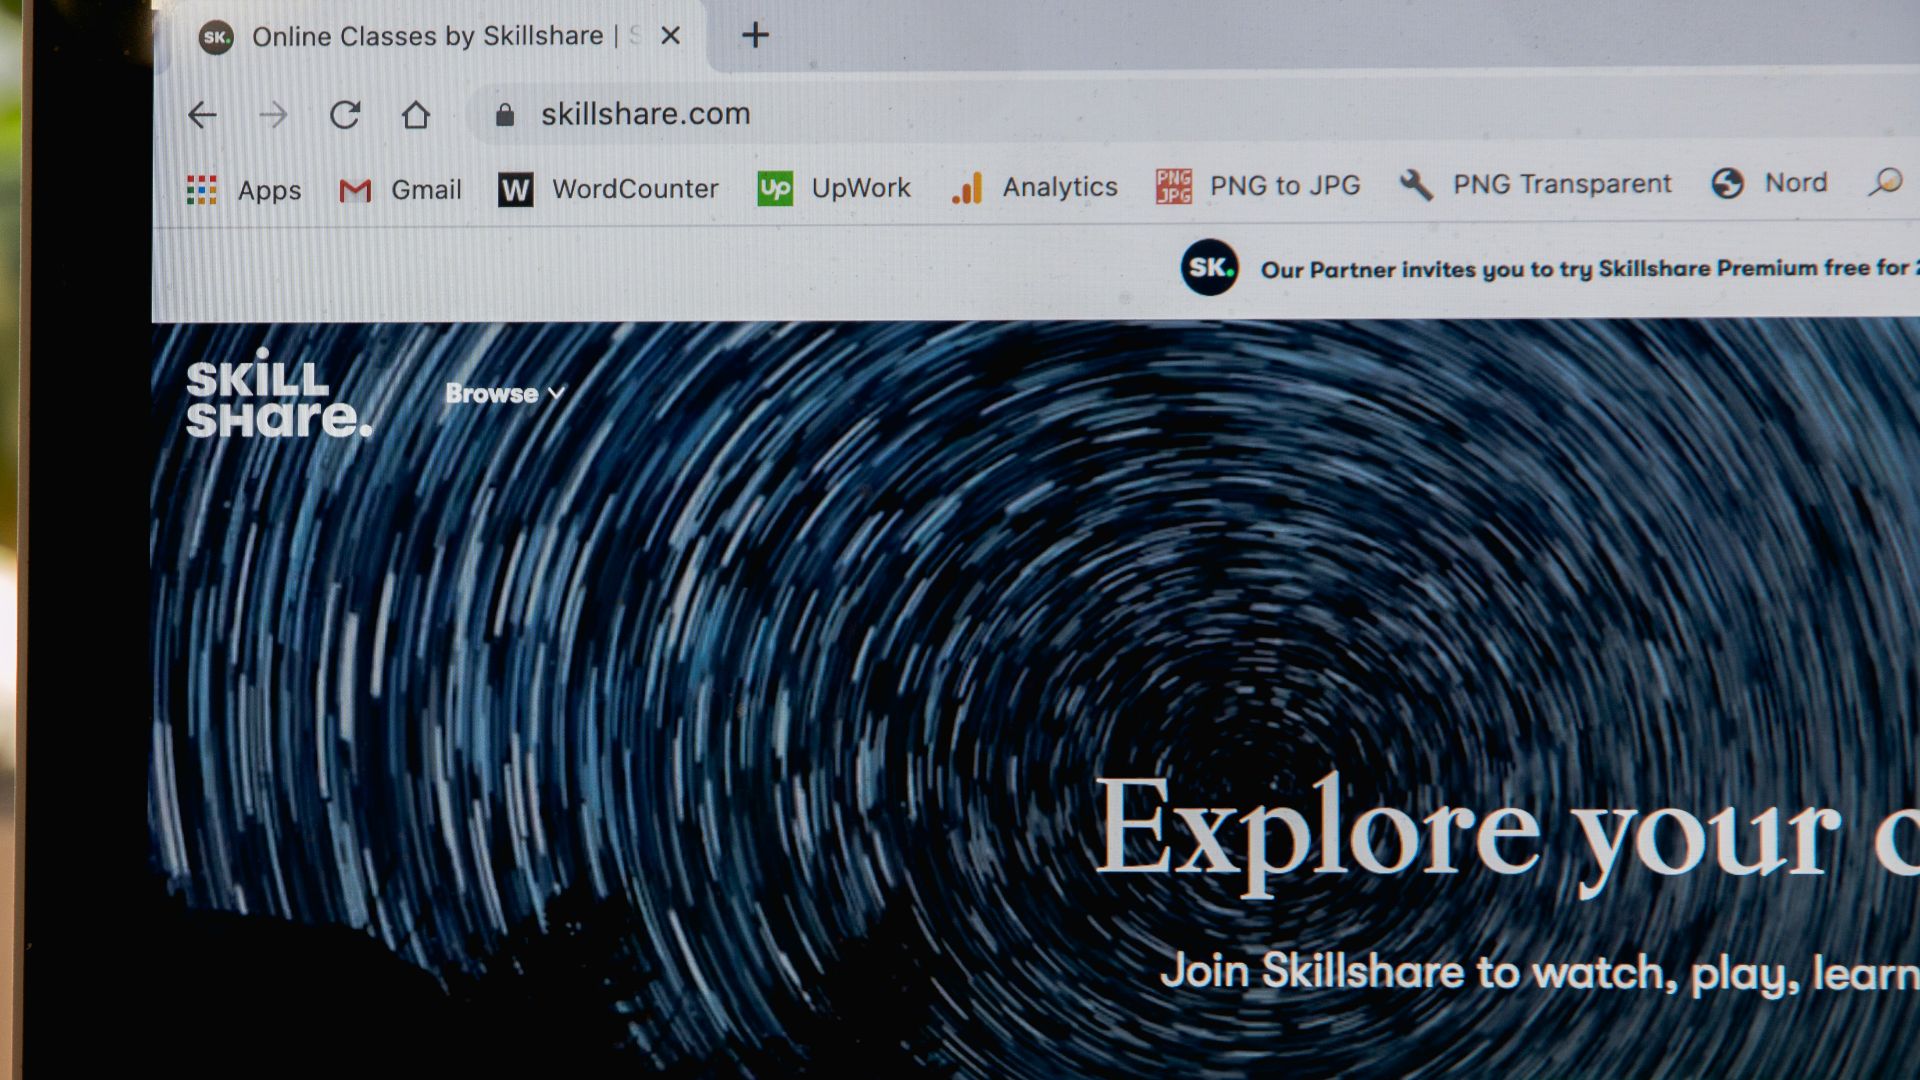Open a new browser tab

click(755, 36)
